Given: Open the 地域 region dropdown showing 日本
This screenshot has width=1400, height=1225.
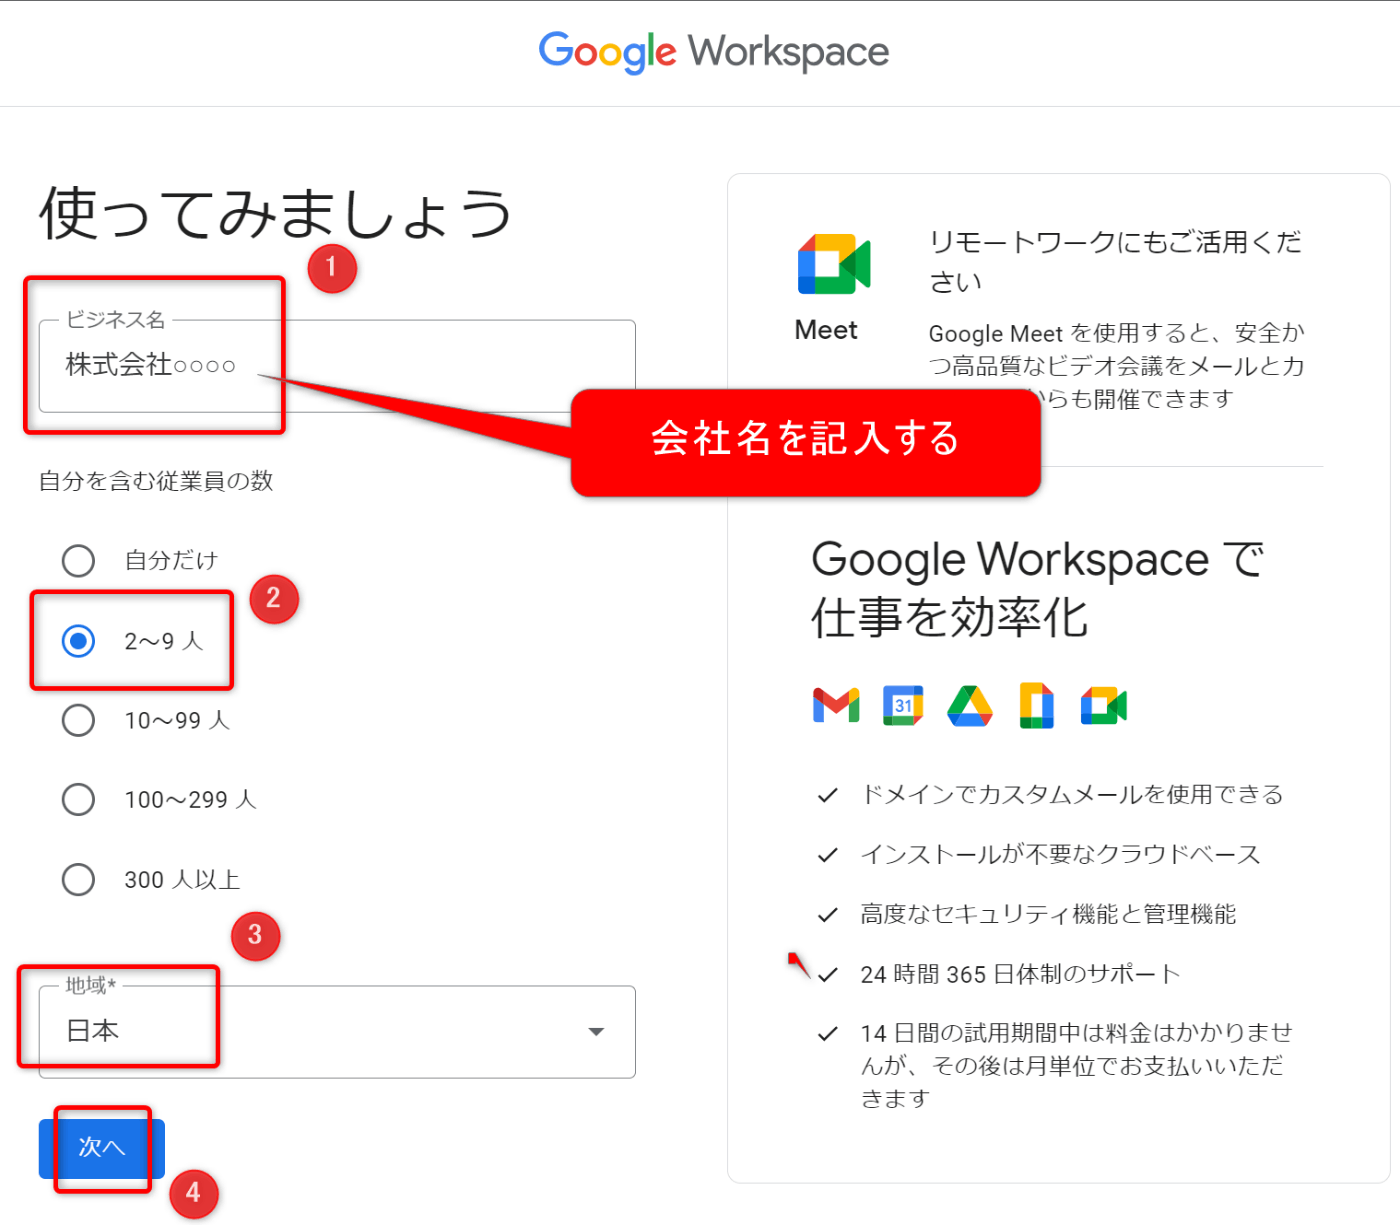Looking at the screenshot, I should [x=337, y=1032].
